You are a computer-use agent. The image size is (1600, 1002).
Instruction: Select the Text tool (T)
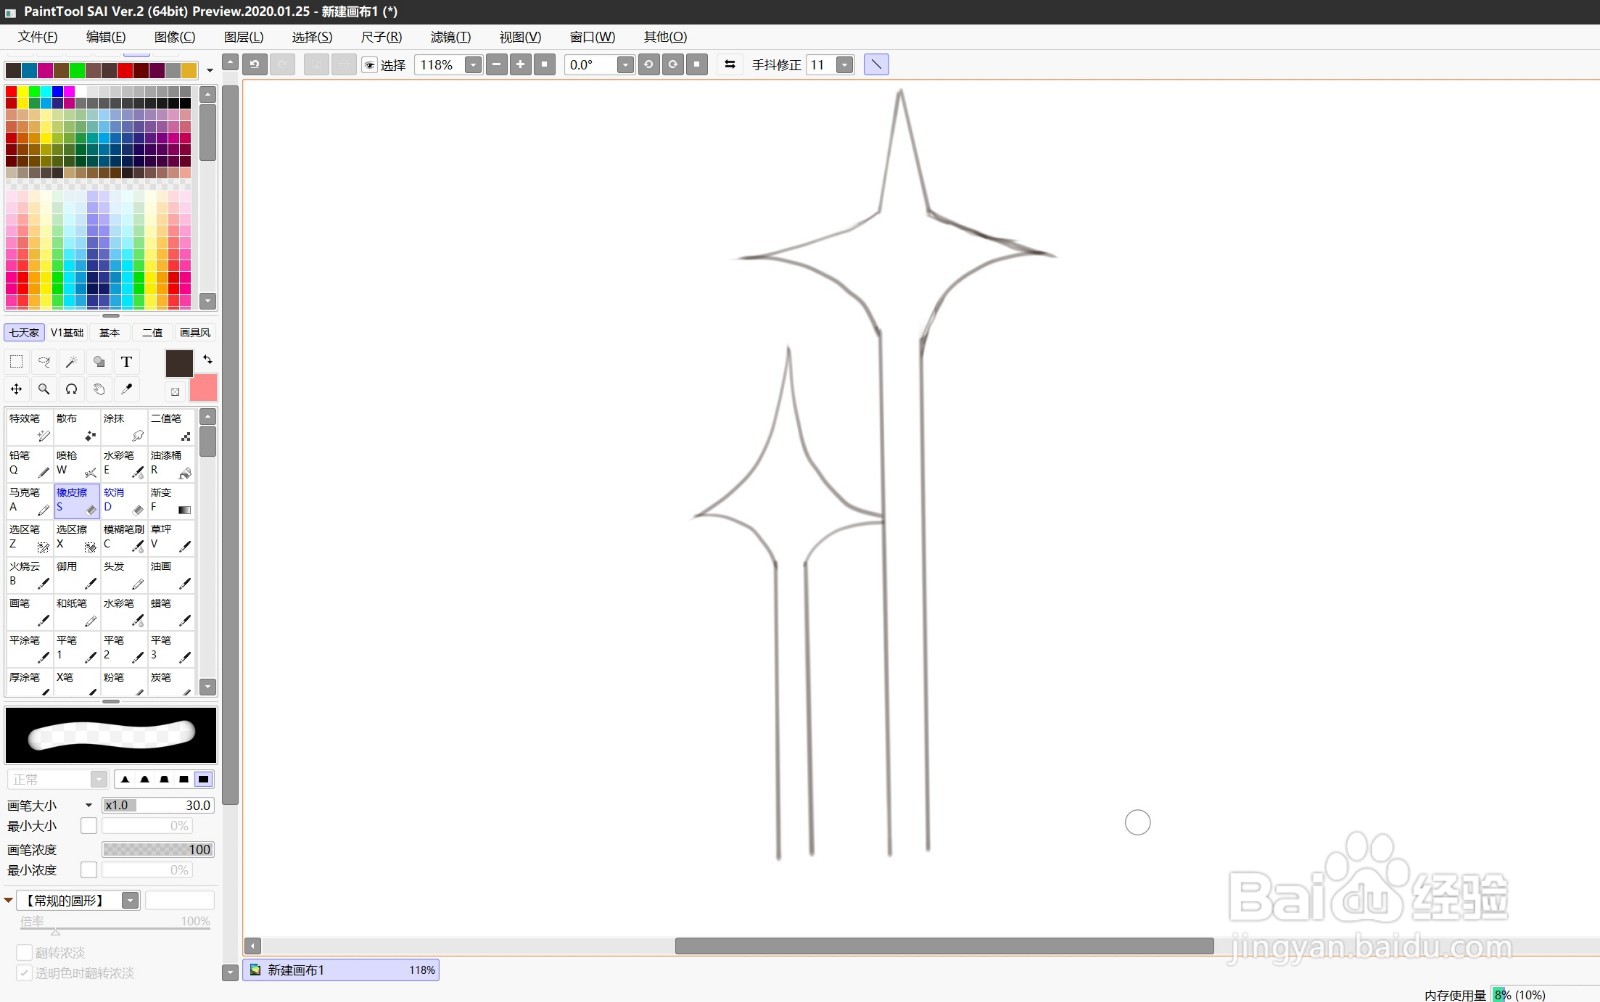(126, 362)
